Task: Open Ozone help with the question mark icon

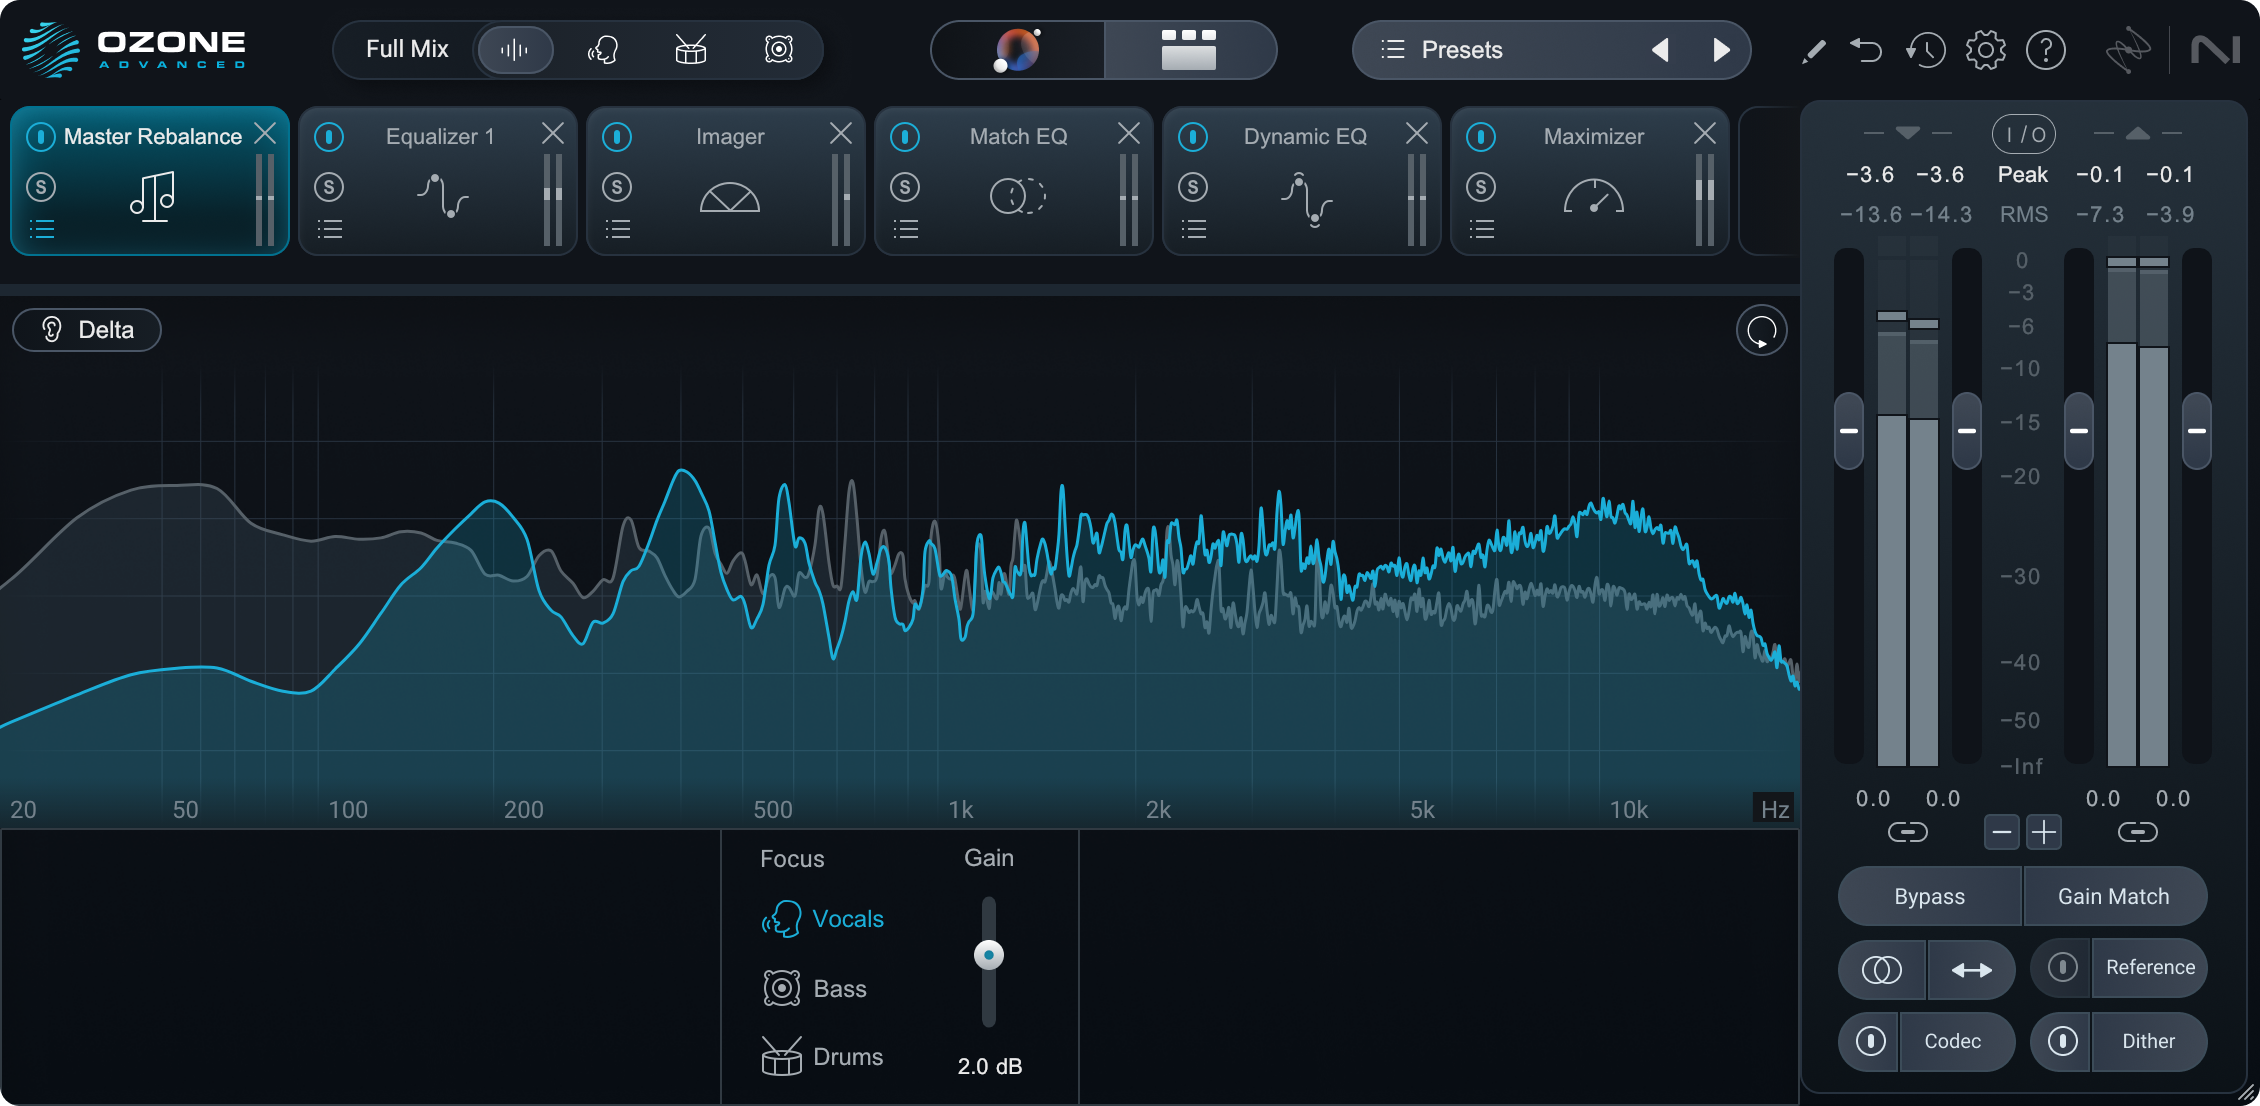Action: pyautogui.click(x=2046, y=49)
